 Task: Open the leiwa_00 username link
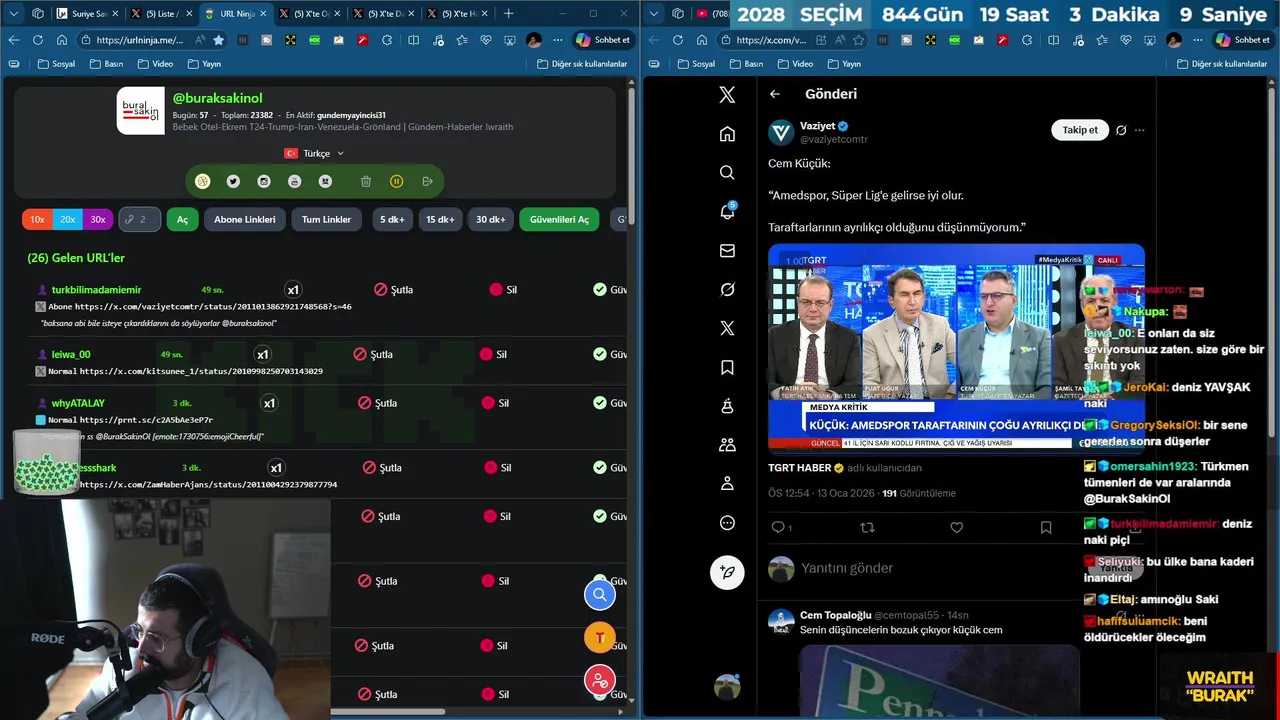[x=71, y=354]
